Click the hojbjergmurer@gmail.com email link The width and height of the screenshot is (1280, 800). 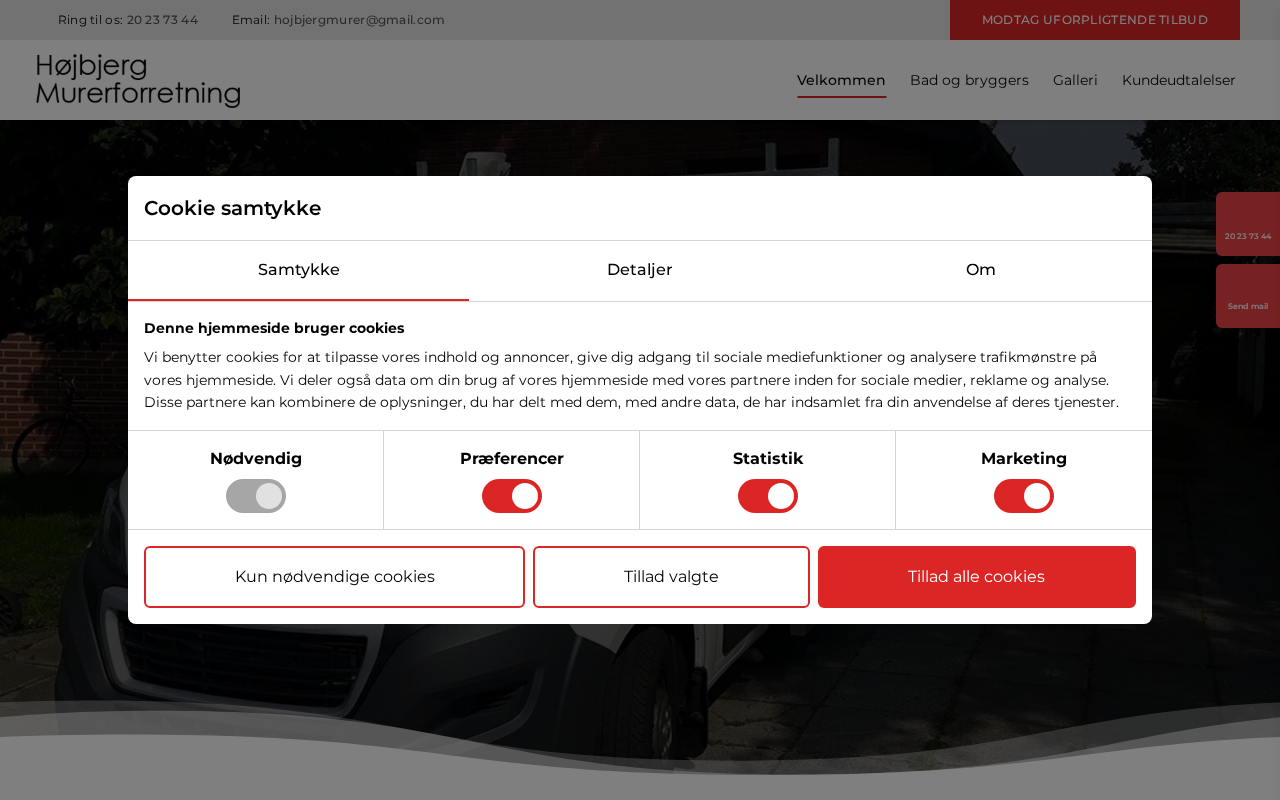(359, 20)
